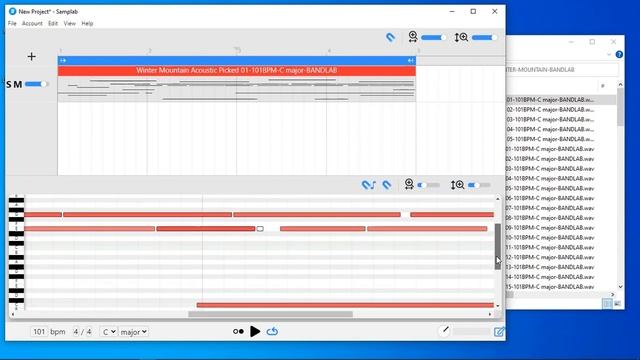
Task: Start playback with the Play button
Action: tap(255, 331)
